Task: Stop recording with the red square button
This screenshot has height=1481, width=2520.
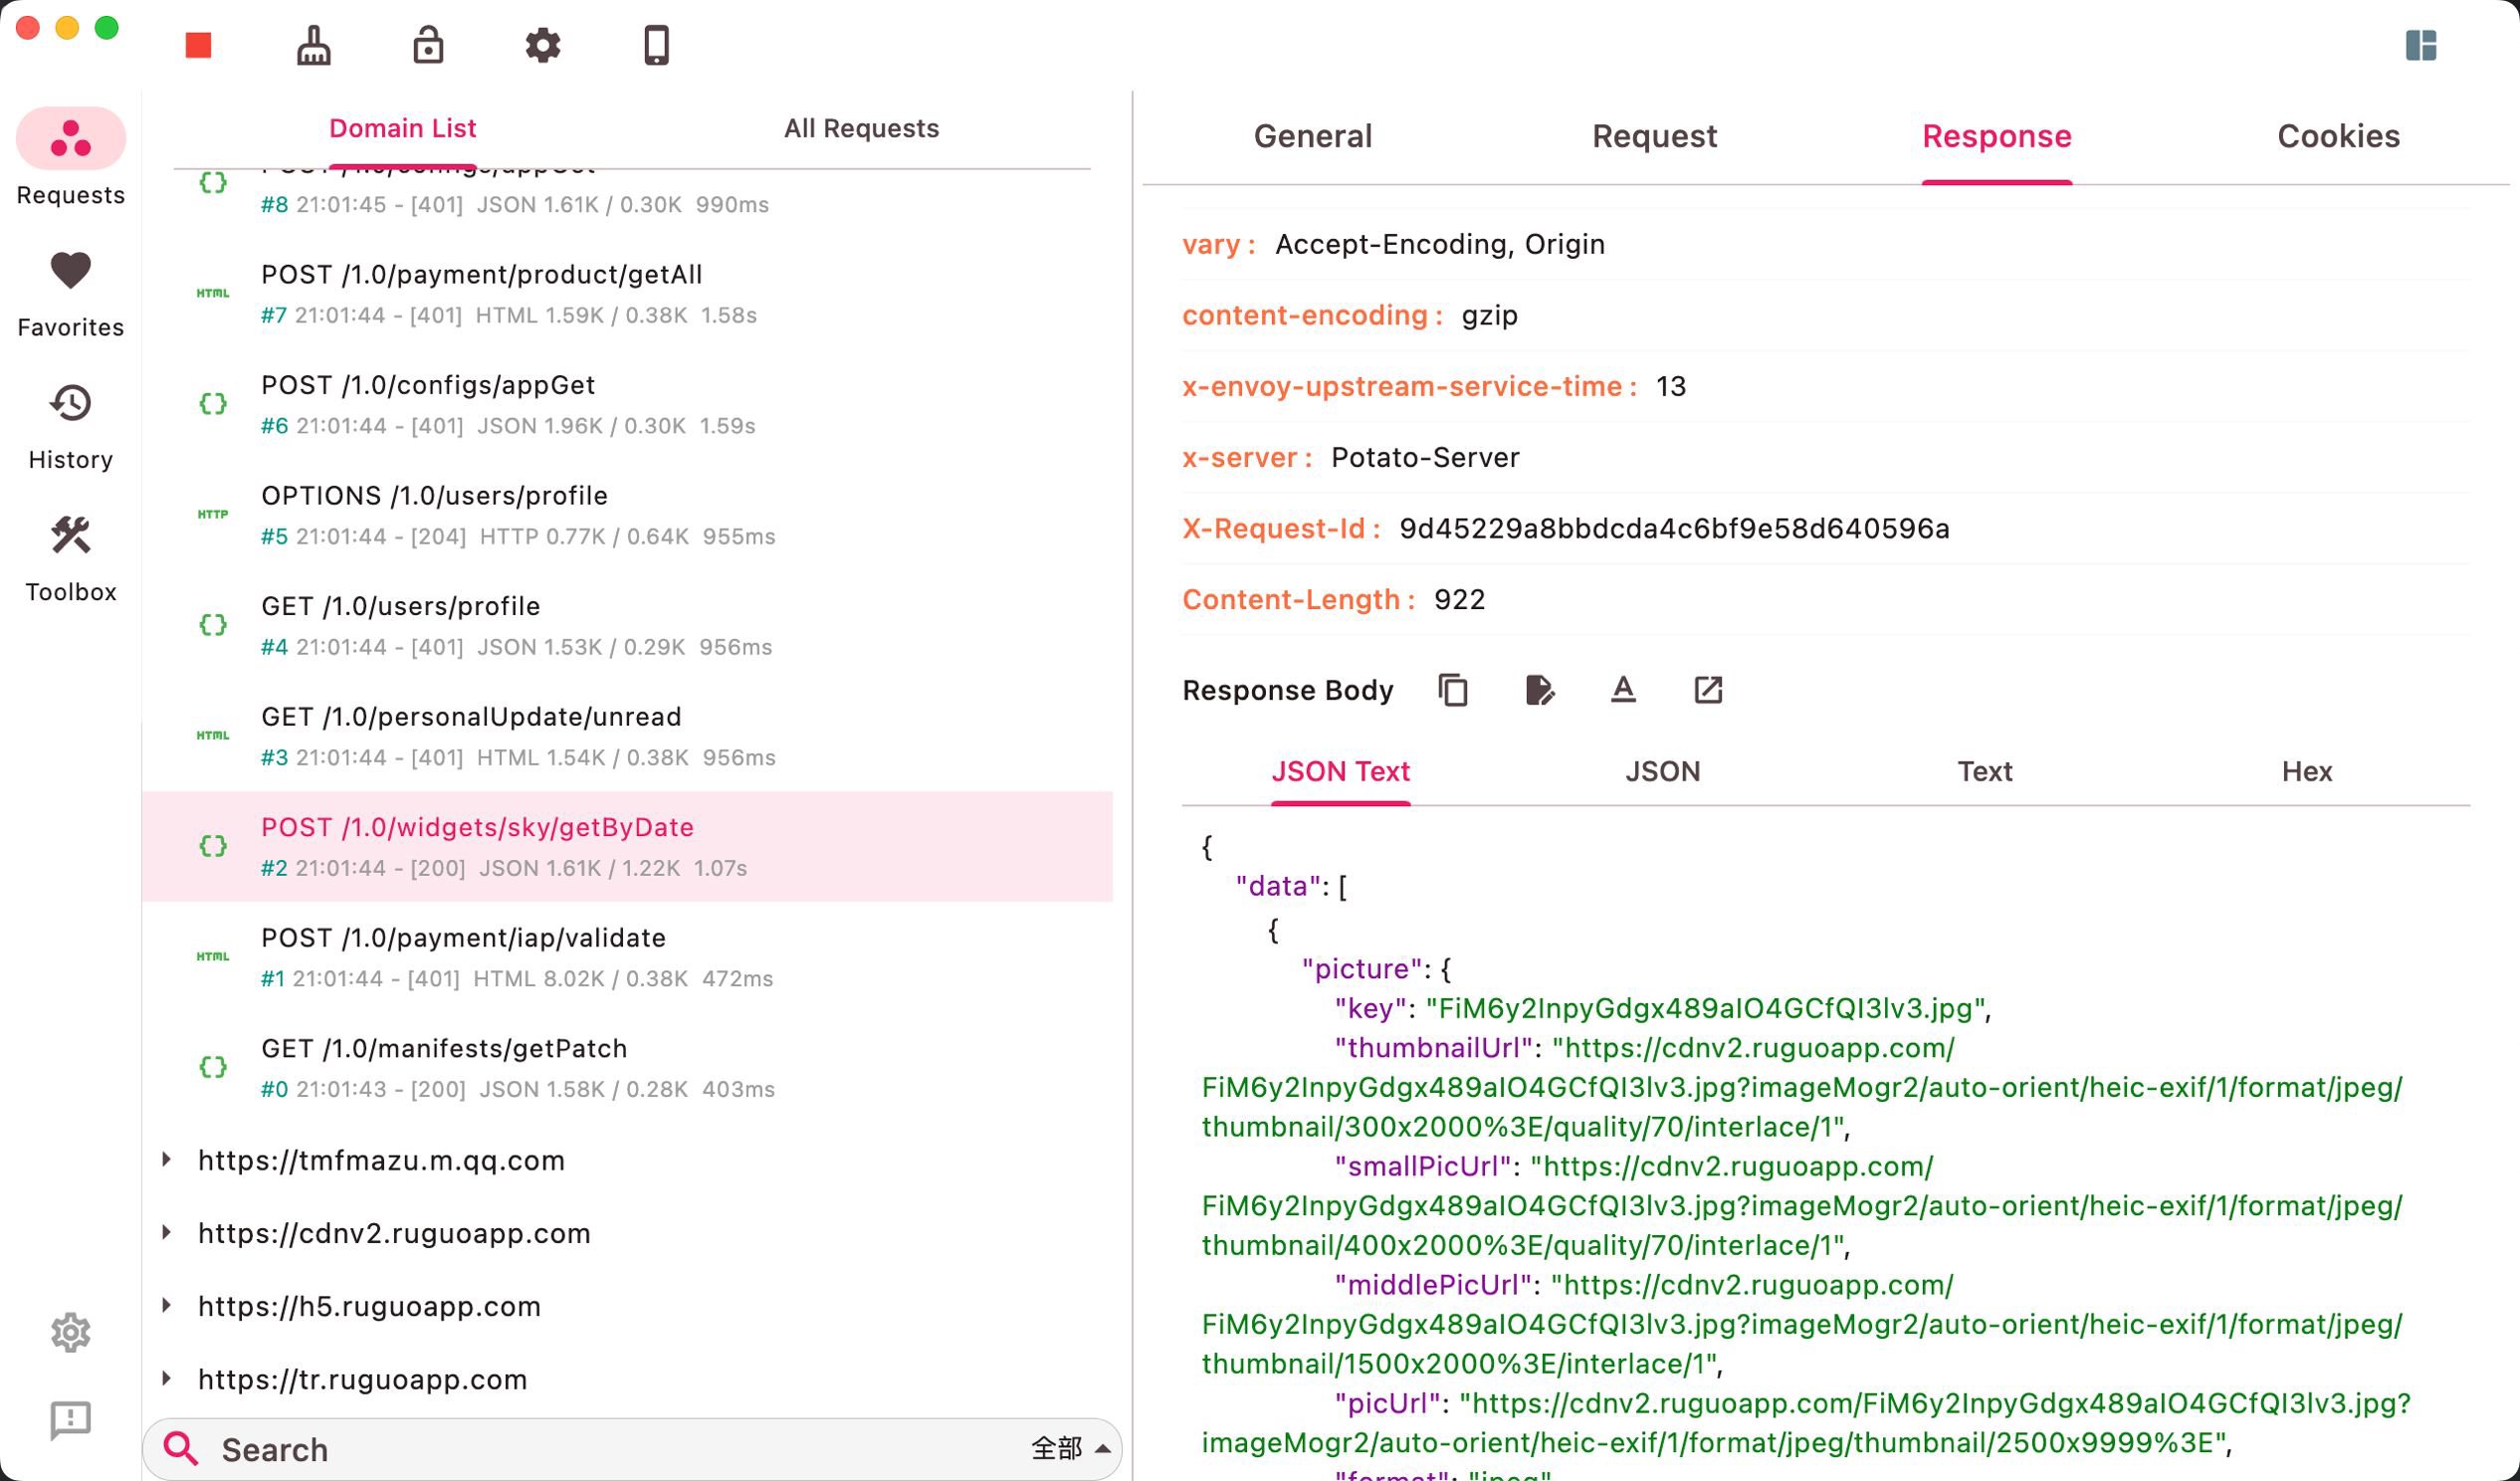Action: point(198,45)
